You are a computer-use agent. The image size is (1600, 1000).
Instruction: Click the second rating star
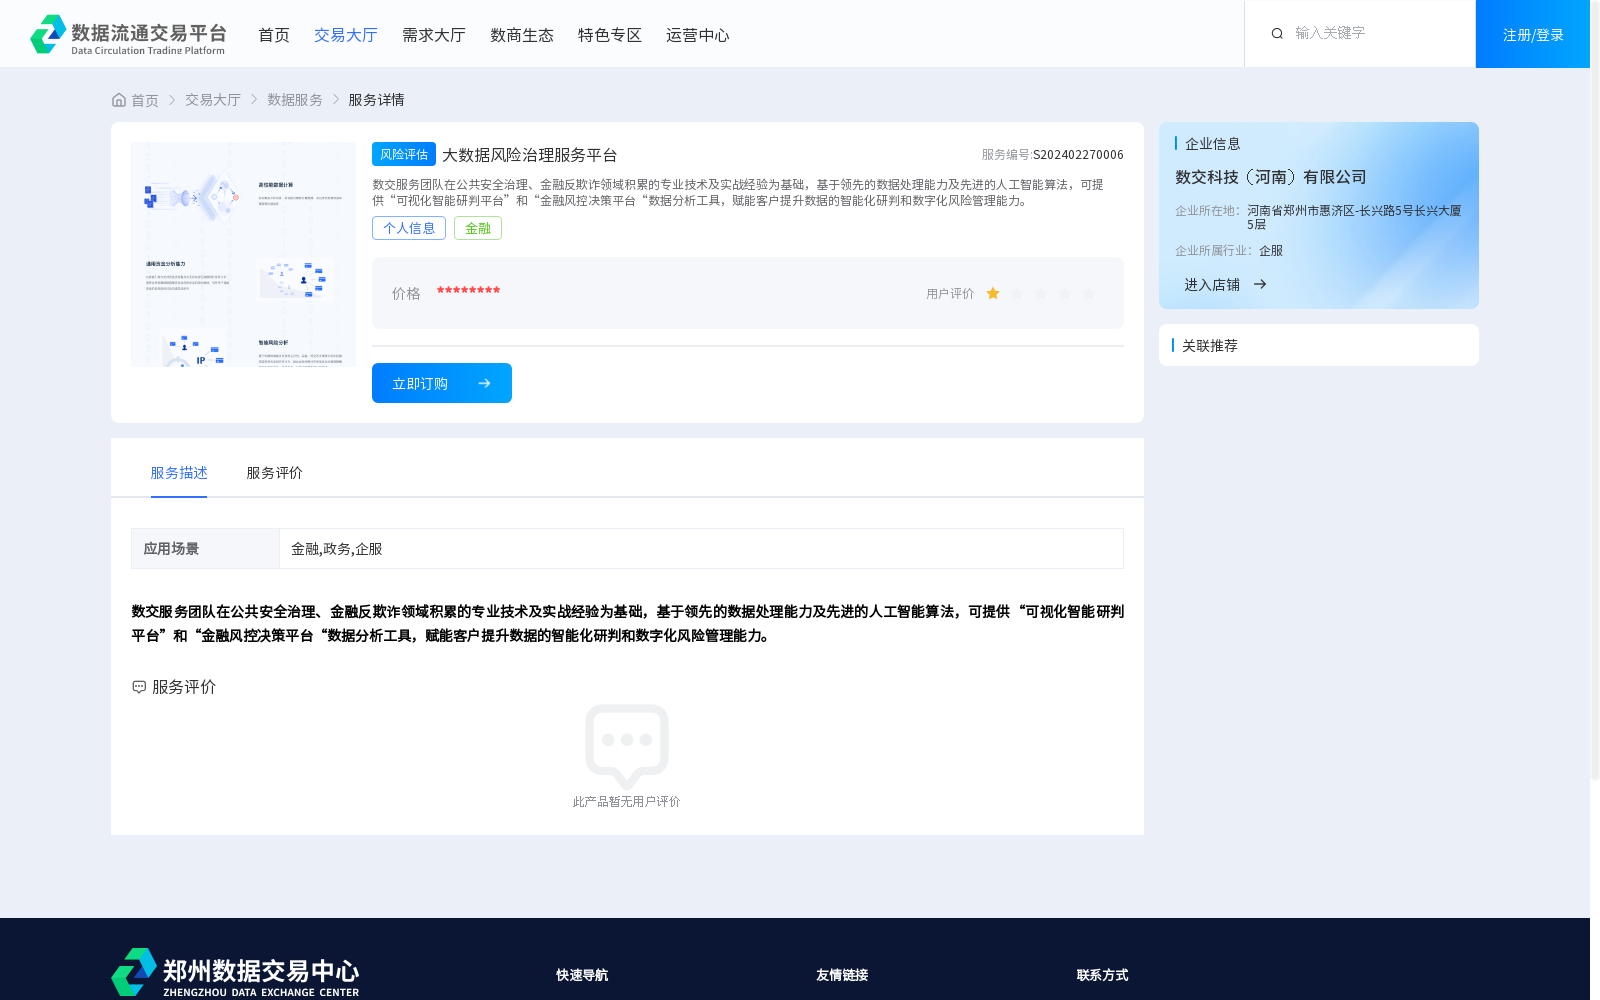click(1017, 293)
